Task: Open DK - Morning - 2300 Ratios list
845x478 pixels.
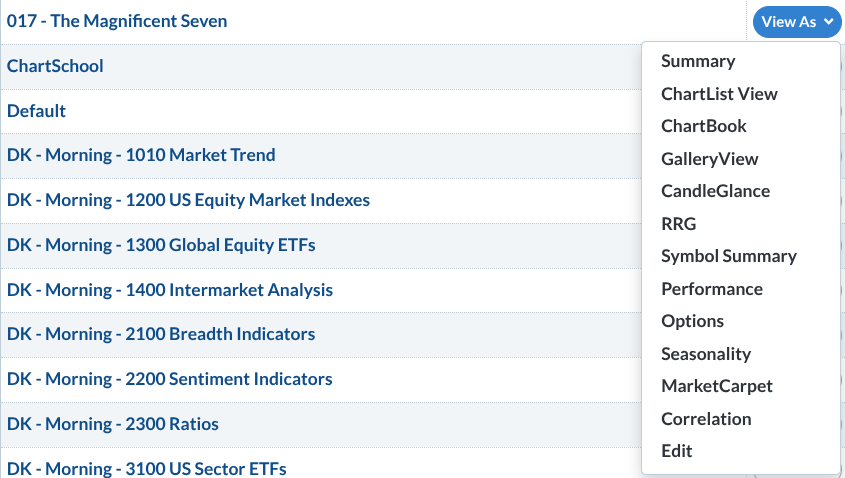Action: pos(113,424)
